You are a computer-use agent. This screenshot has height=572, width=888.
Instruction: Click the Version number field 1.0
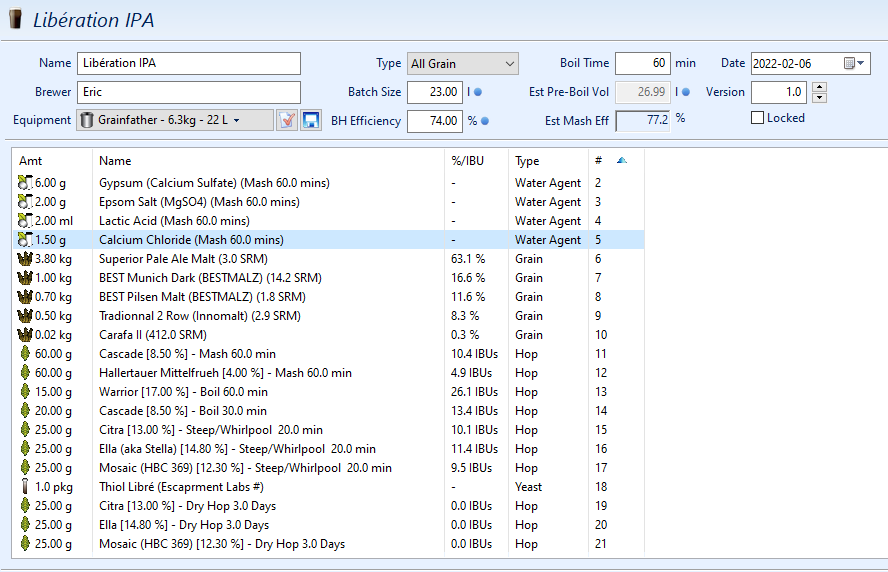(779, 92)
